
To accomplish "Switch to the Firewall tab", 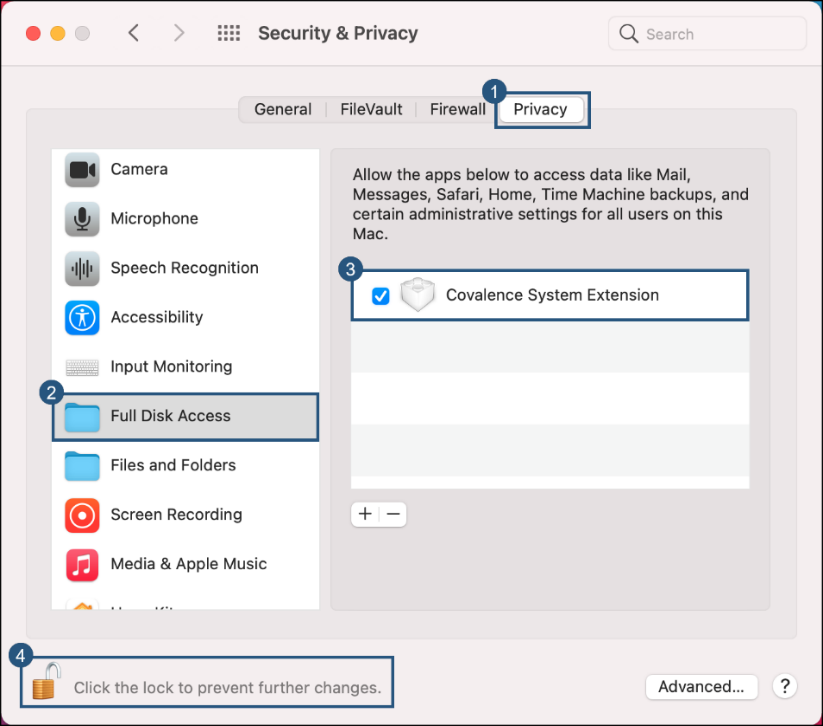I will [457, 109].
